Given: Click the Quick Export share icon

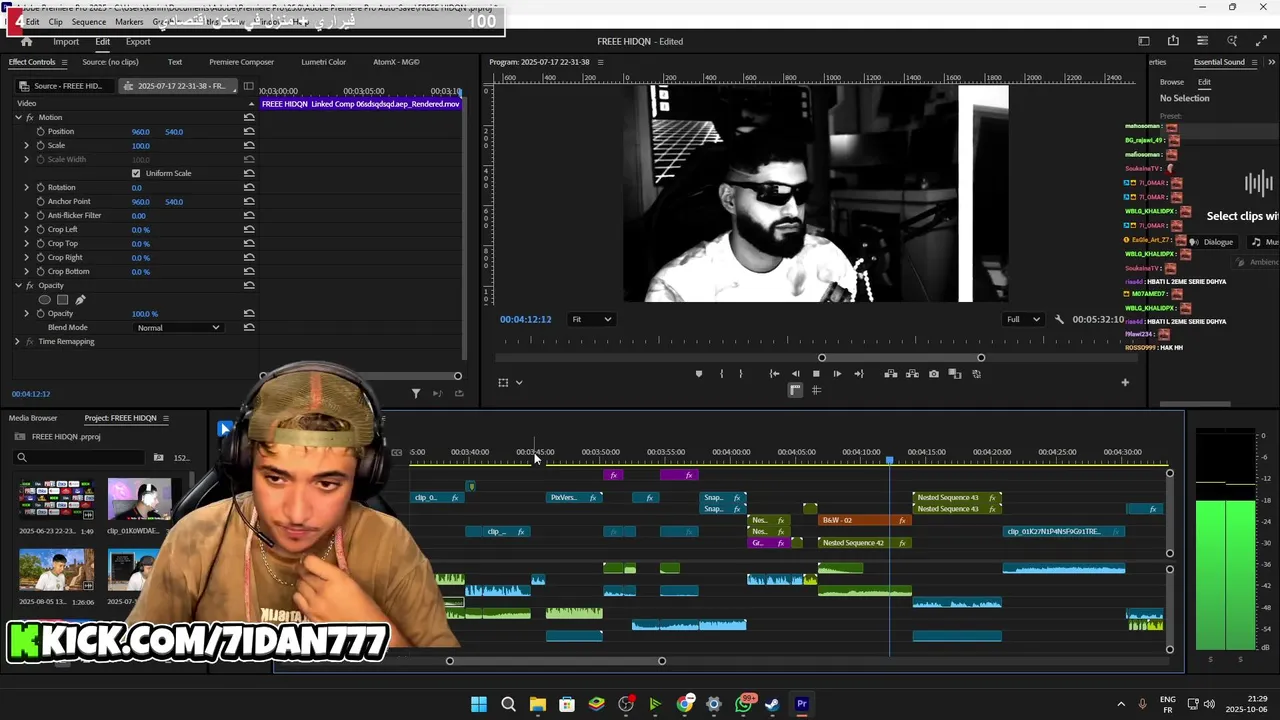Looking at the screenshot, I should pyautogui.click(x=1173, y=41).
